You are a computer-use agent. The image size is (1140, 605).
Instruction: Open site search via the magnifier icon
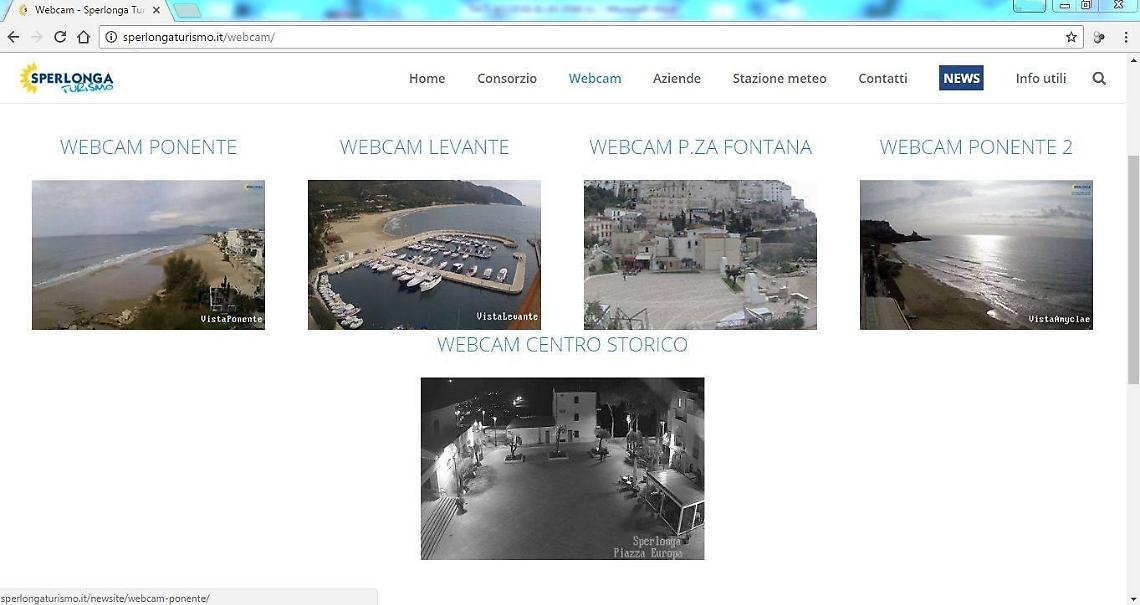(1099, 78)
